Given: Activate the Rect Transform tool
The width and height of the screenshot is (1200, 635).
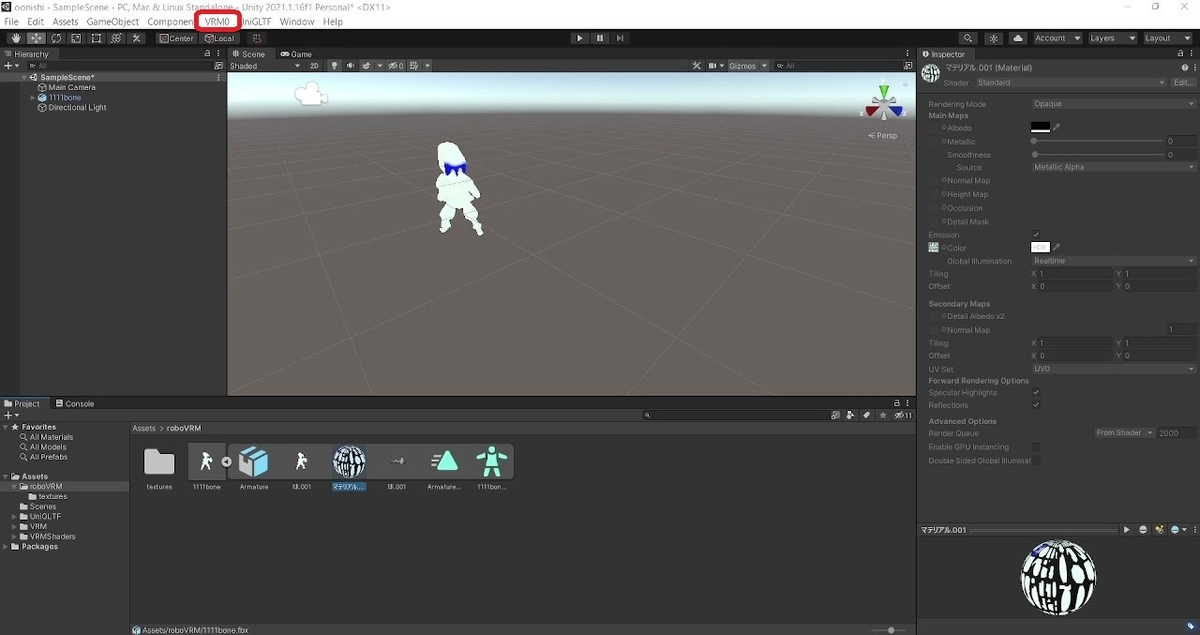Looking at the screenshot, I should tap(97, 38).
